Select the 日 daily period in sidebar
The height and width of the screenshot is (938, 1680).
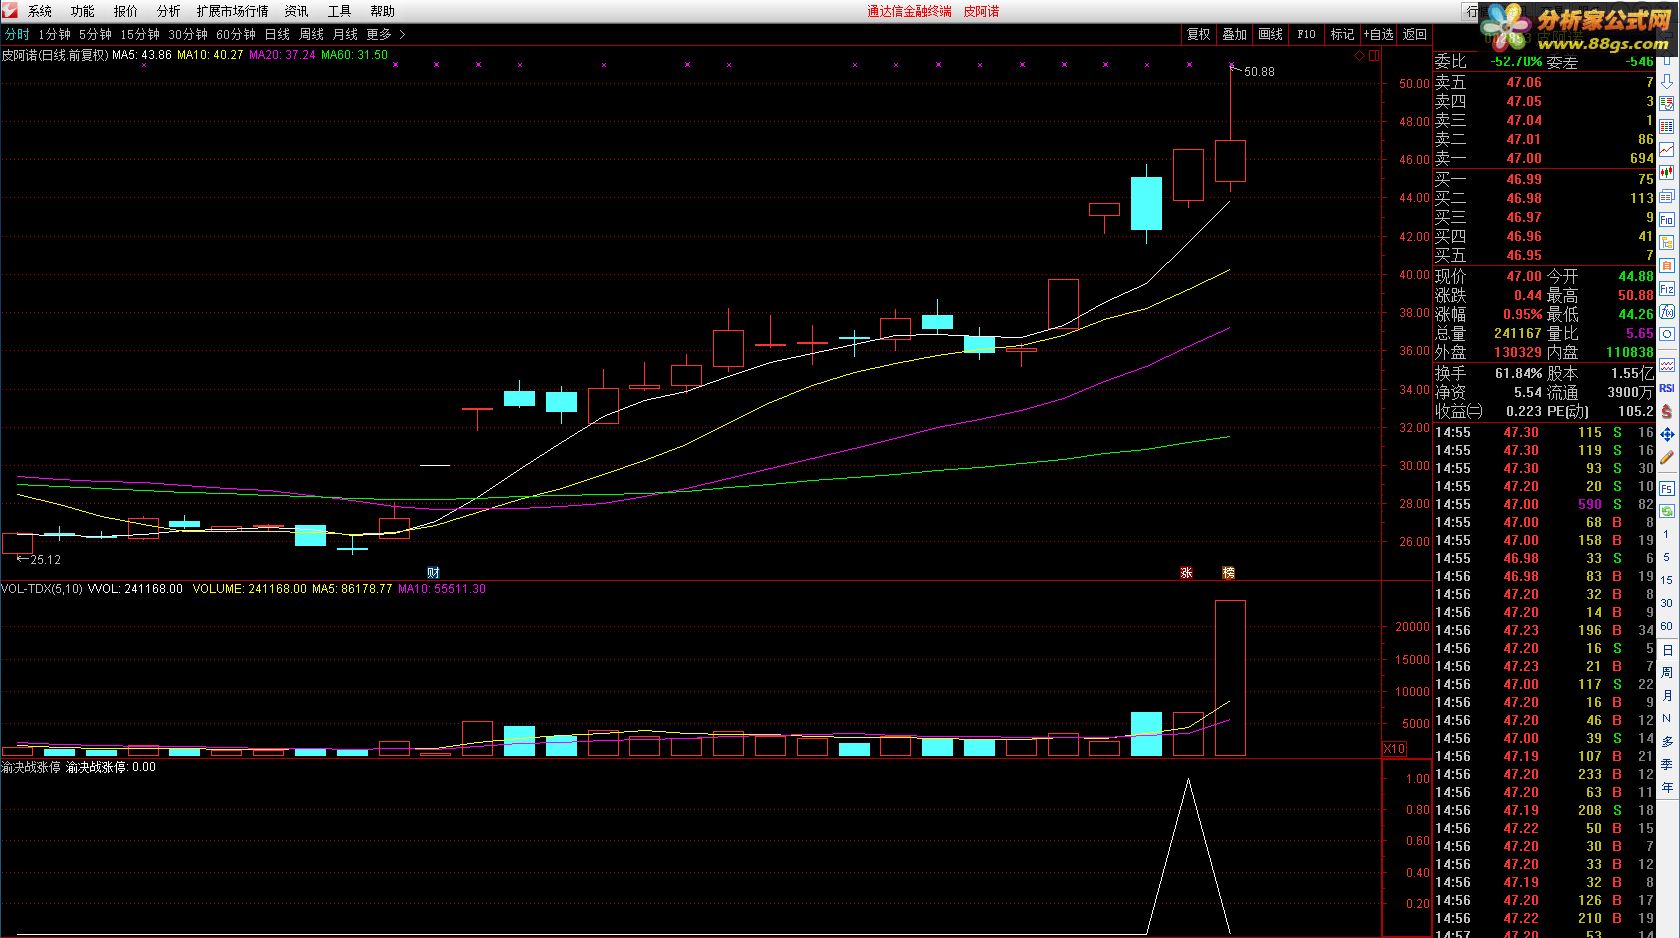click(x=1667, y=650)
